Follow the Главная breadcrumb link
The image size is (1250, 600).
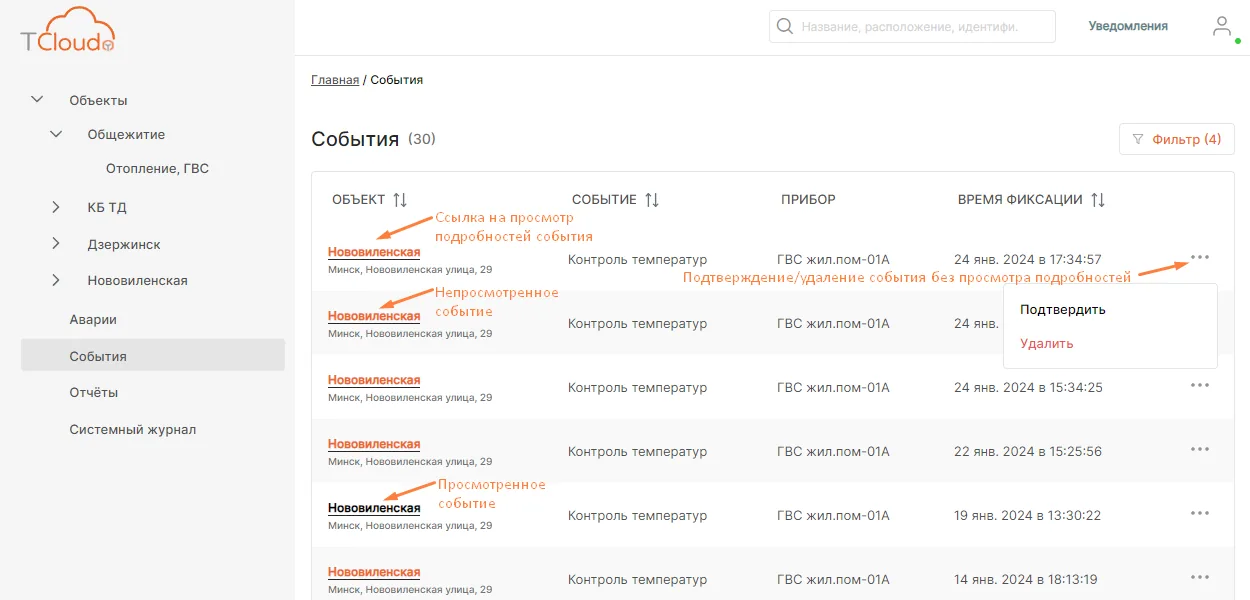click(x=335, y=80)
